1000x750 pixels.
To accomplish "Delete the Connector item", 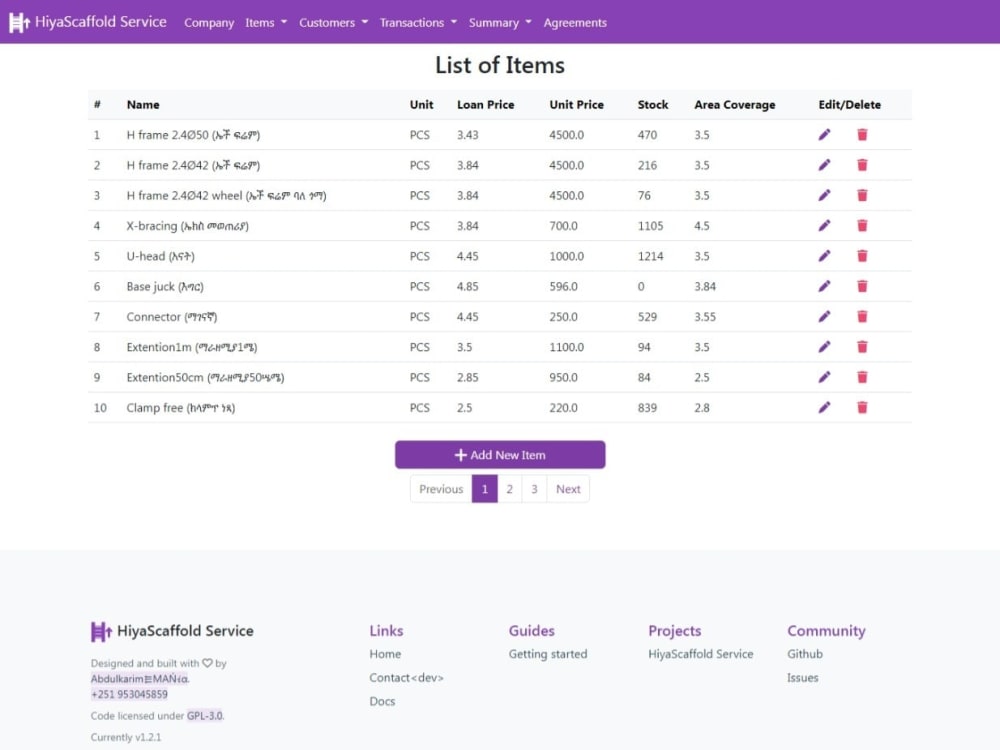I will coord(862,316).
